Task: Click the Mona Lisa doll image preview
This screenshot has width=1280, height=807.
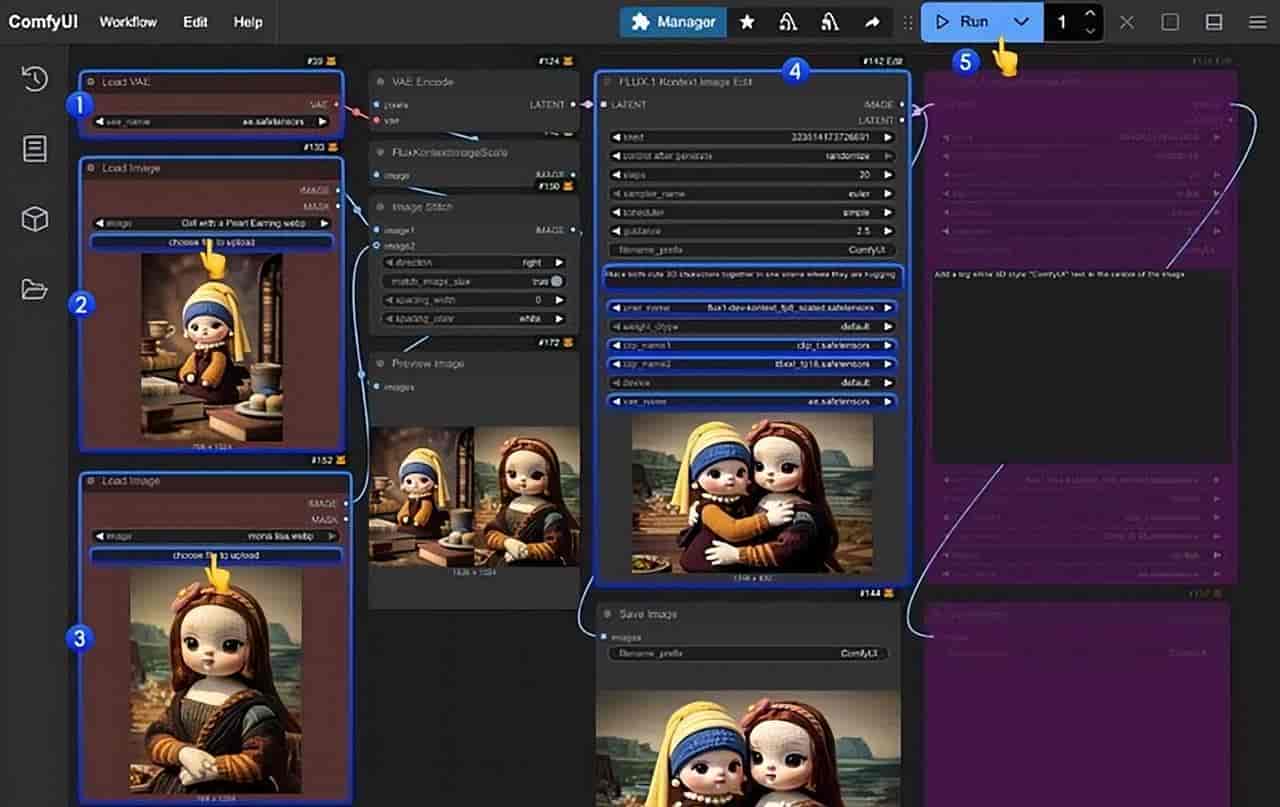Action: point(216,682)
